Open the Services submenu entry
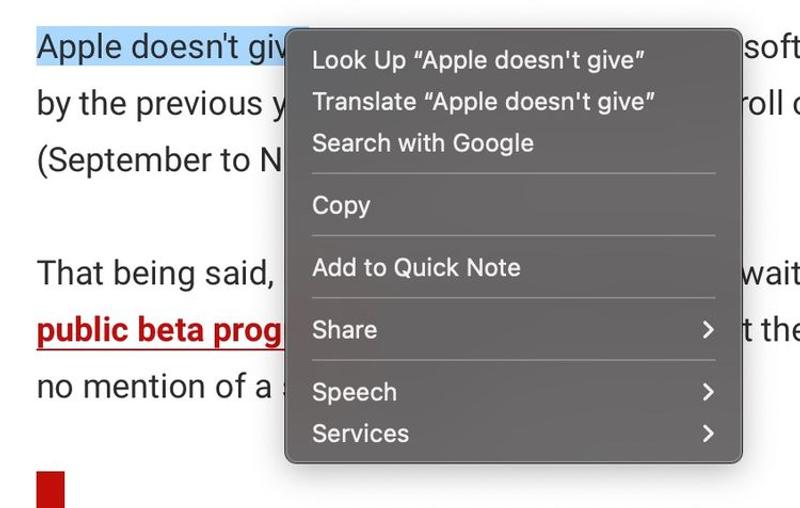The height and width of the screenshot is (508, 800). point(360,433)
